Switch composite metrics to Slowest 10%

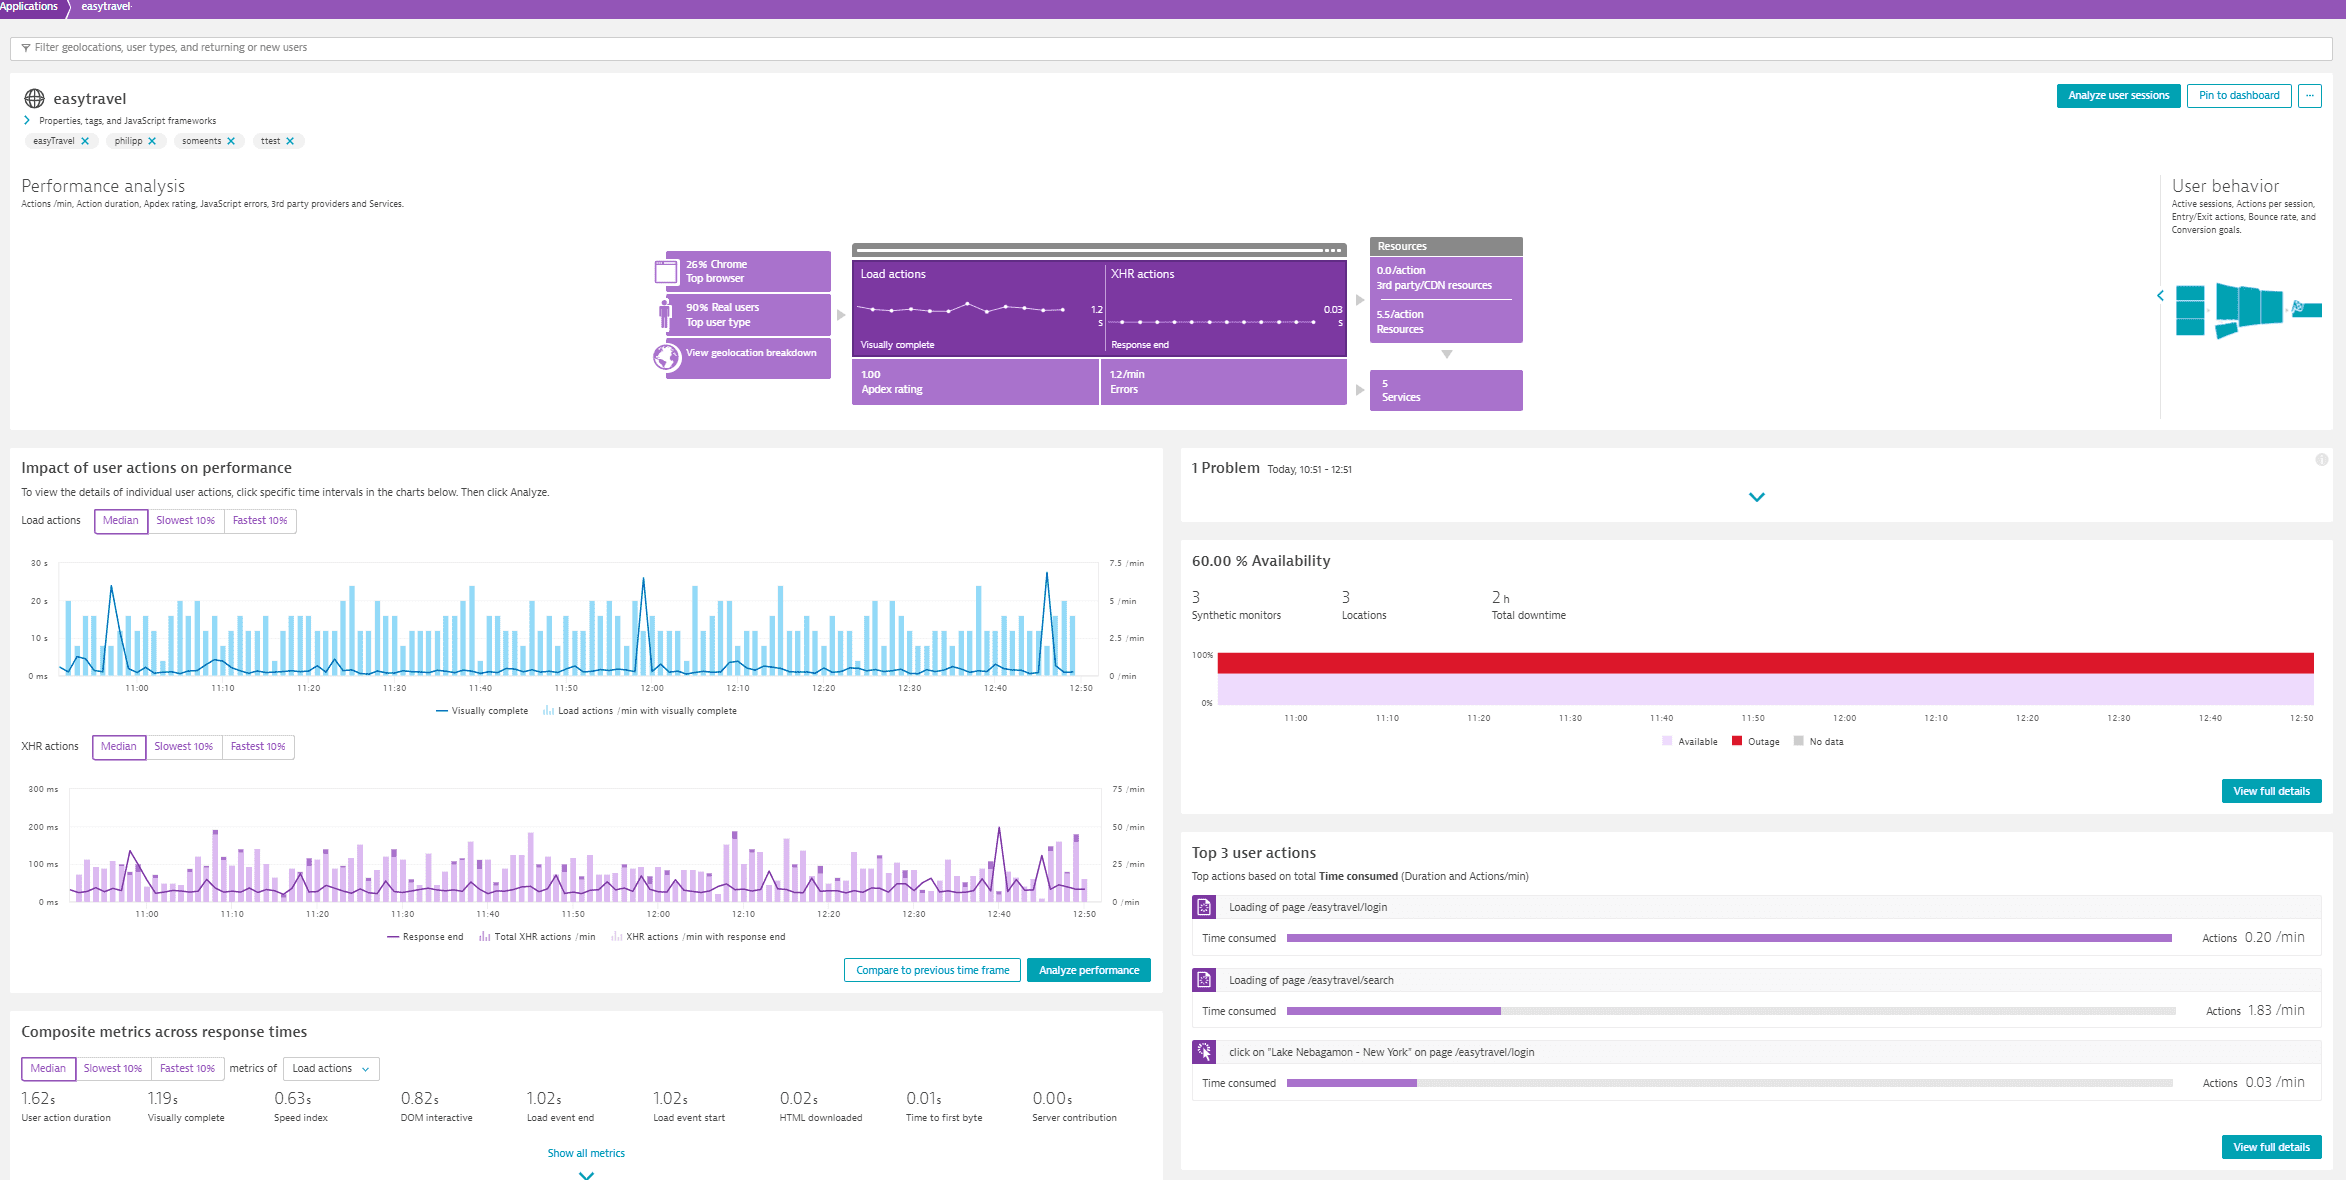pos(113,1068)
